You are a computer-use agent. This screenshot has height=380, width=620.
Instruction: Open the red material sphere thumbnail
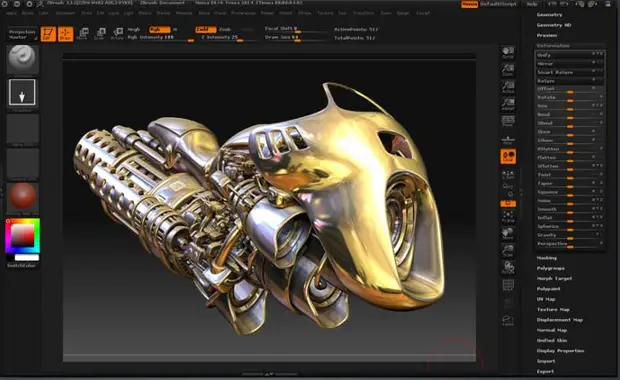23,196
